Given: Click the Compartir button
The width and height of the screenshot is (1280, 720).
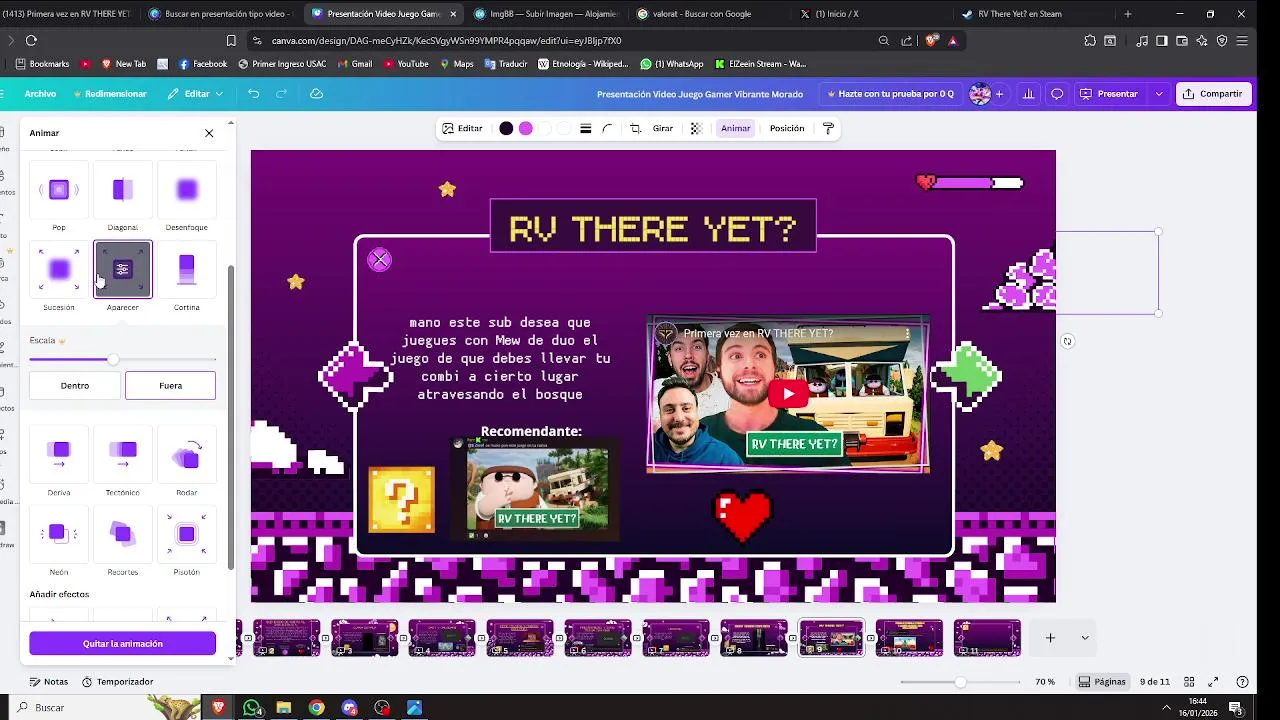Looking at the screenshot, I should pyautogui.click(x=1212, y=94).
